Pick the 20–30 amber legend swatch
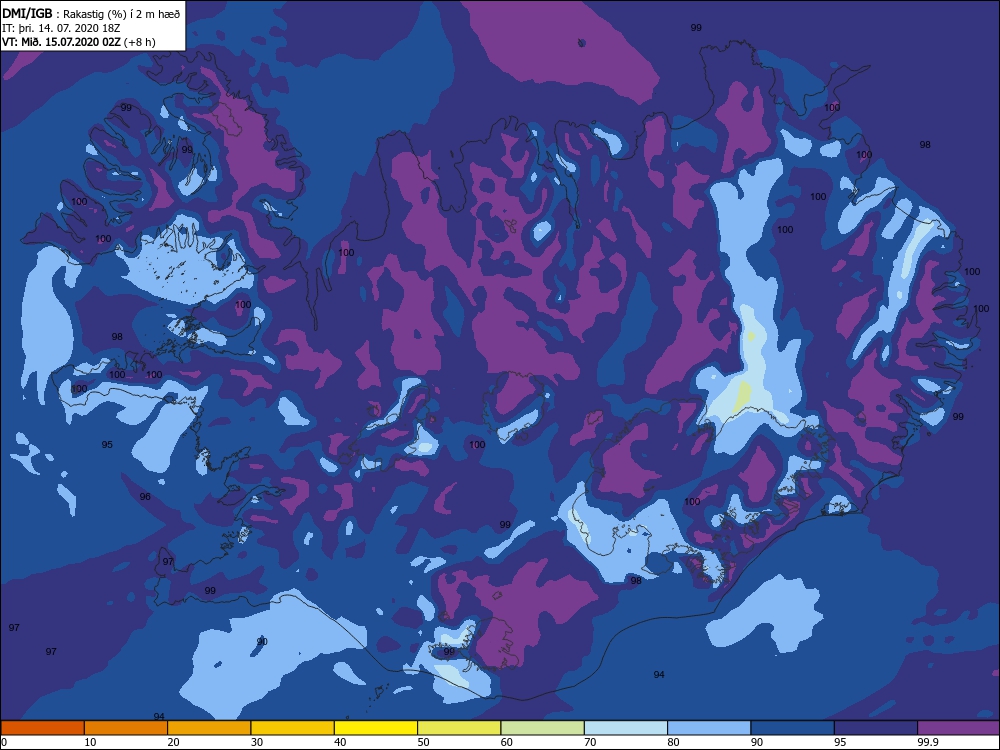 tap(209, 728)
